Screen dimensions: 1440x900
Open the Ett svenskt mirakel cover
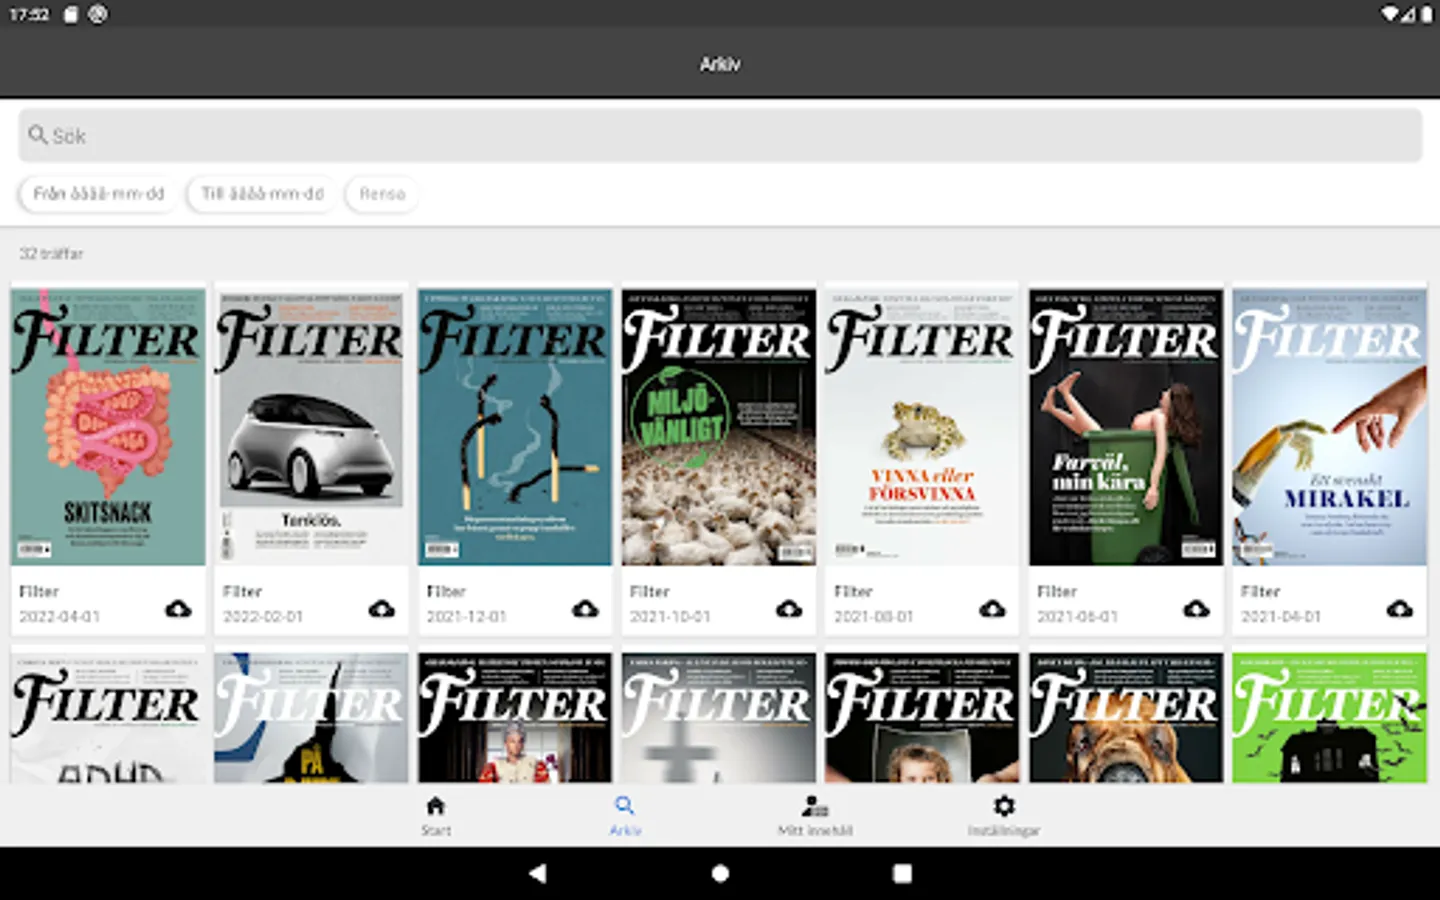coord(1329,427)
